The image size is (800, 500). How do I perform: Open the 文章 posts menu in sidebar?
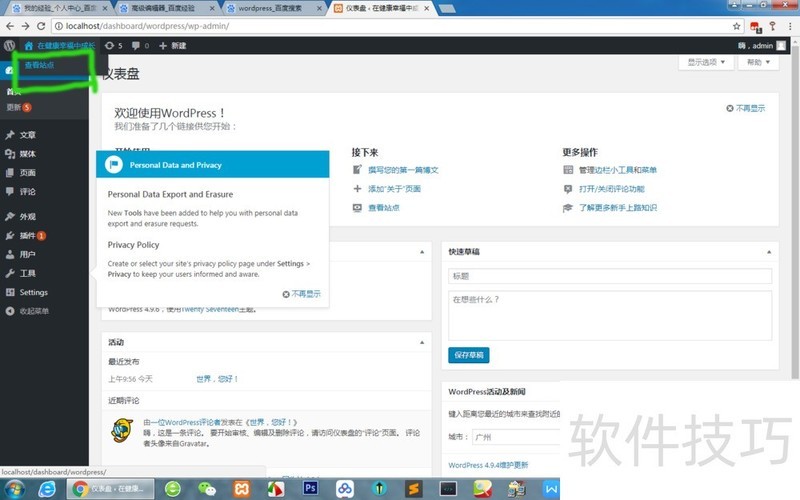click(28, 135)
